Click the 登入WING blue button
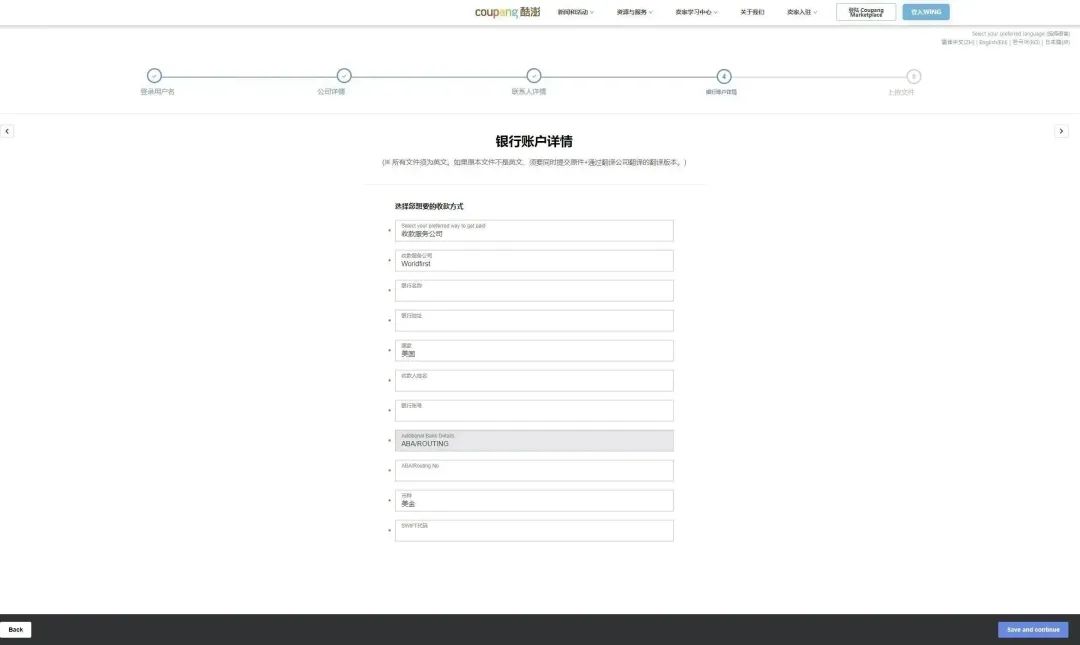The height and width of the screenshot is (645, 1080). coord(926,12)
